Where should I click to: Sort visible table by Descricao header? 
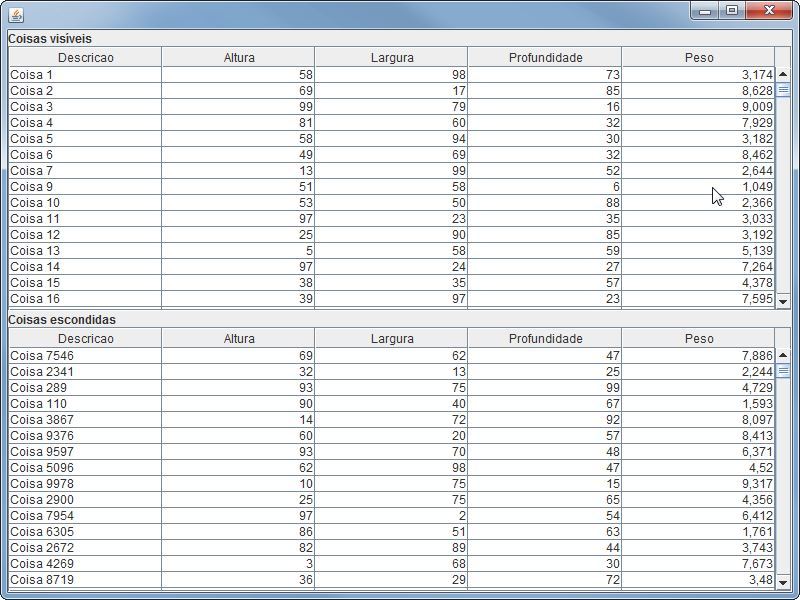tap(85, 57)
